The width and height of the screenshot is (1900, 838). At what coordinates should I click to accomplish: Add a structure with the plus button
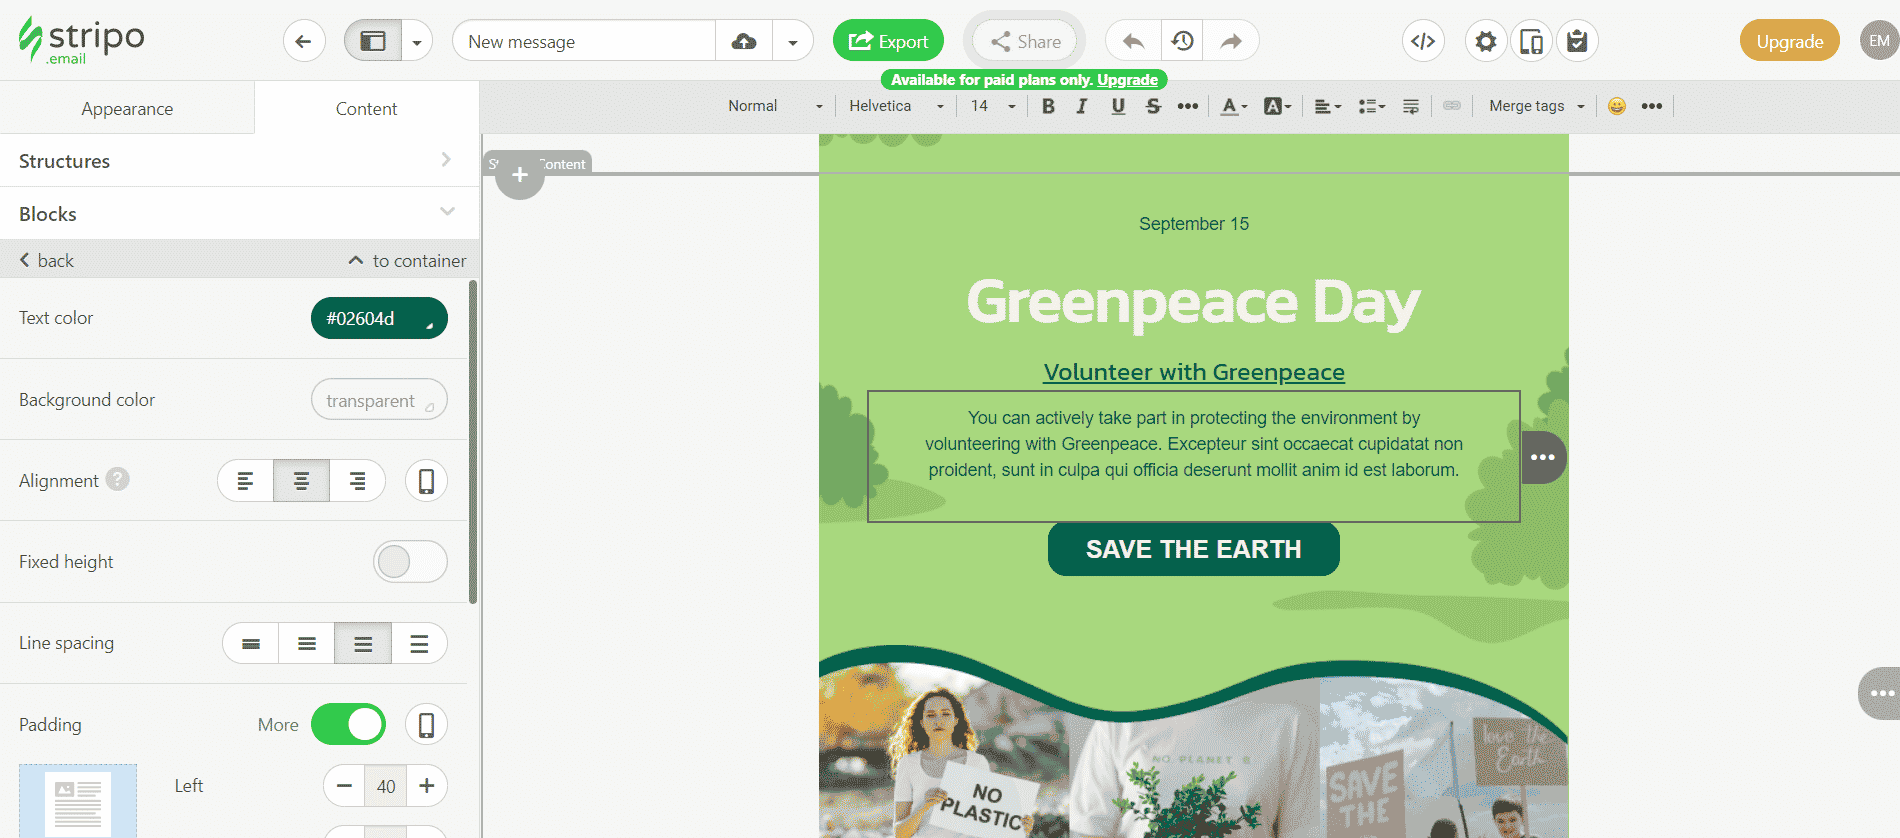pos(520,175)
